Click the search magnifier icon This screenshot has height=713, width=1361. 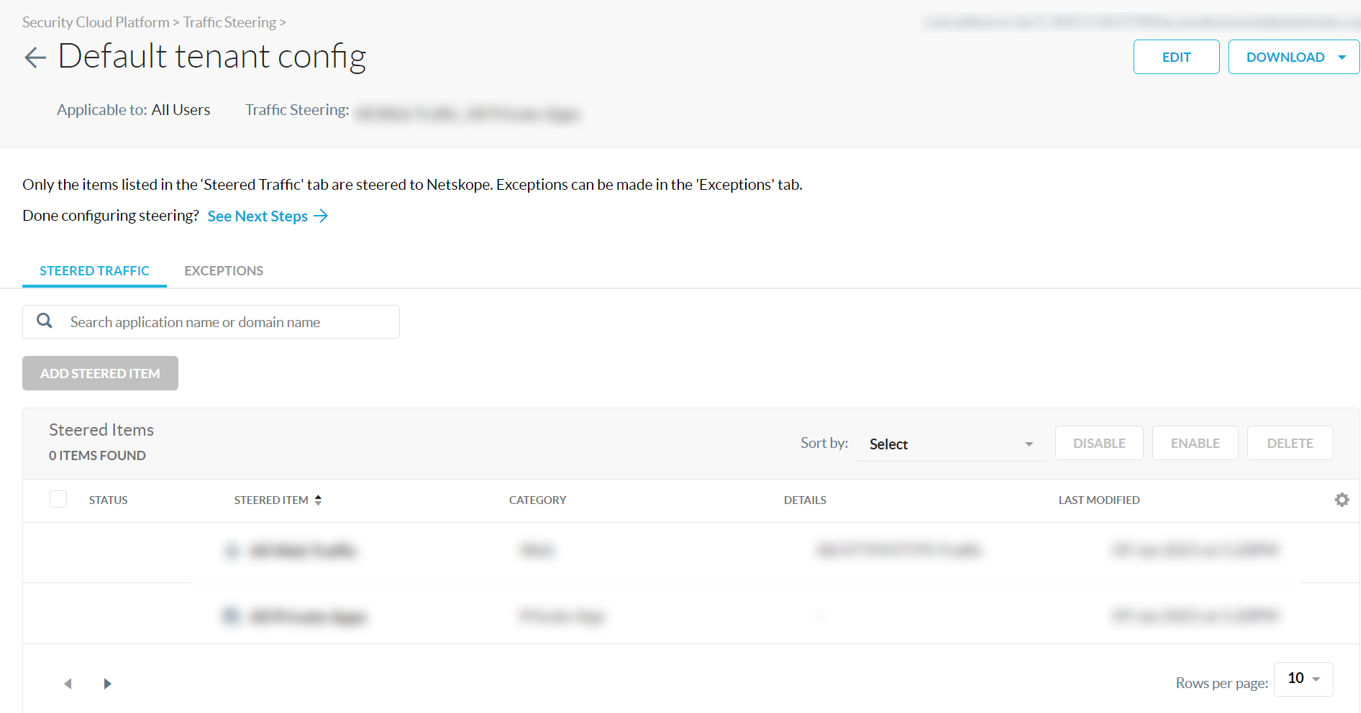[x=45, y=321]
